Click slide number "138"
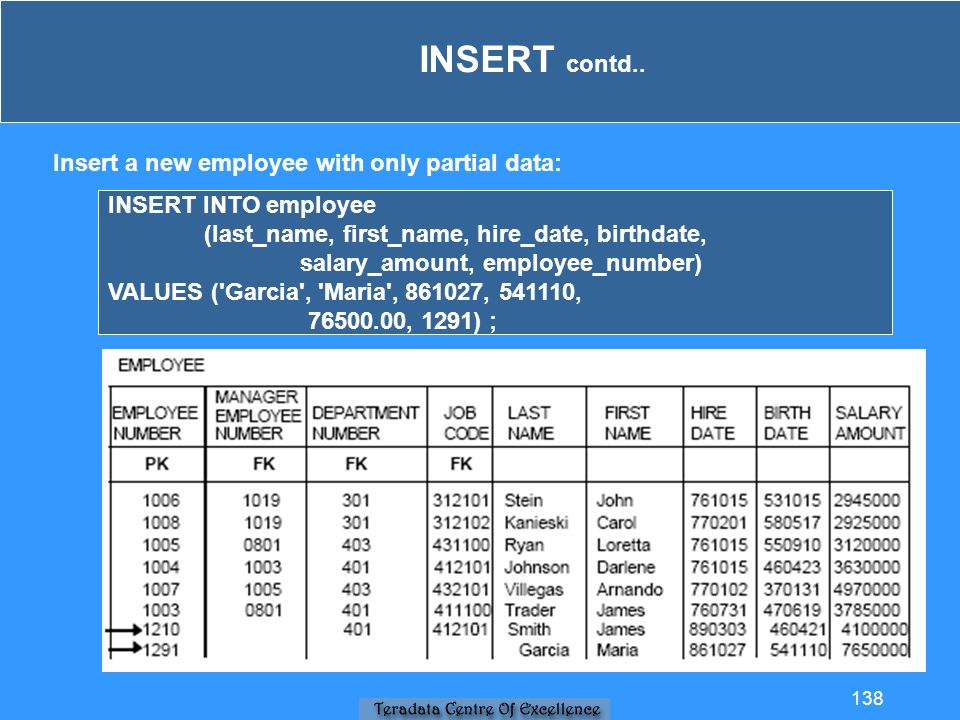 point(868,698)
